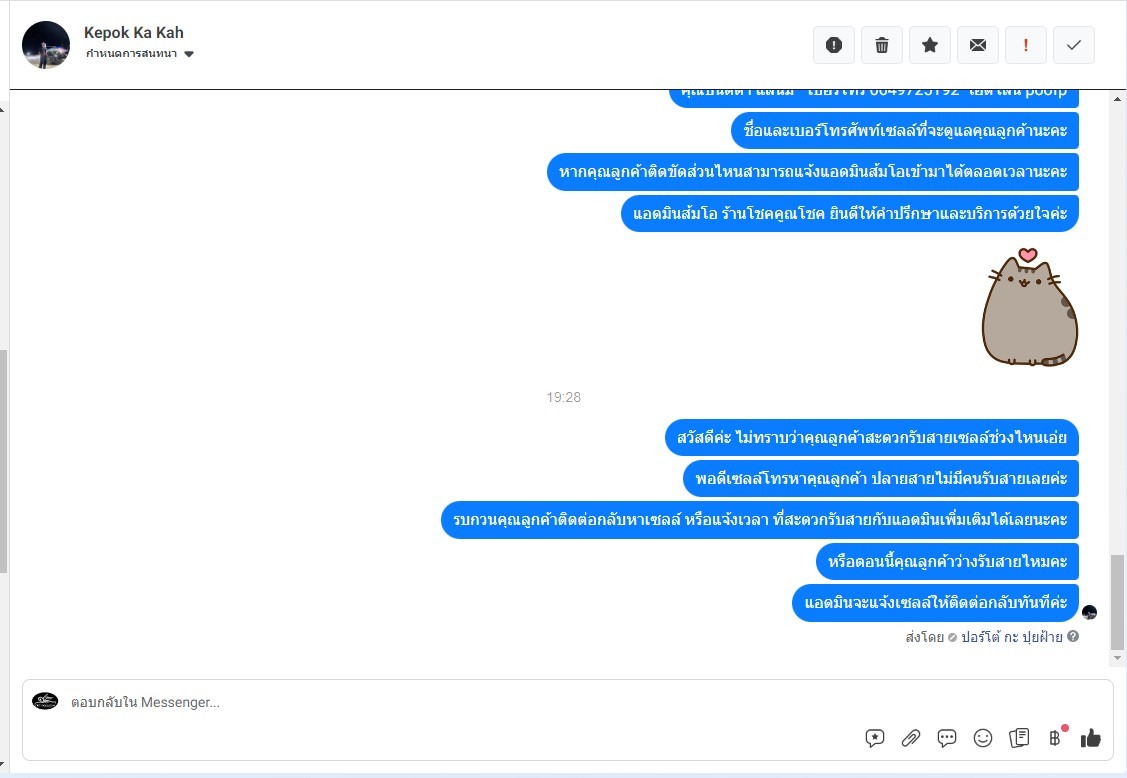
Task: Delete conversation with trash icon
Action: point(882,45)
